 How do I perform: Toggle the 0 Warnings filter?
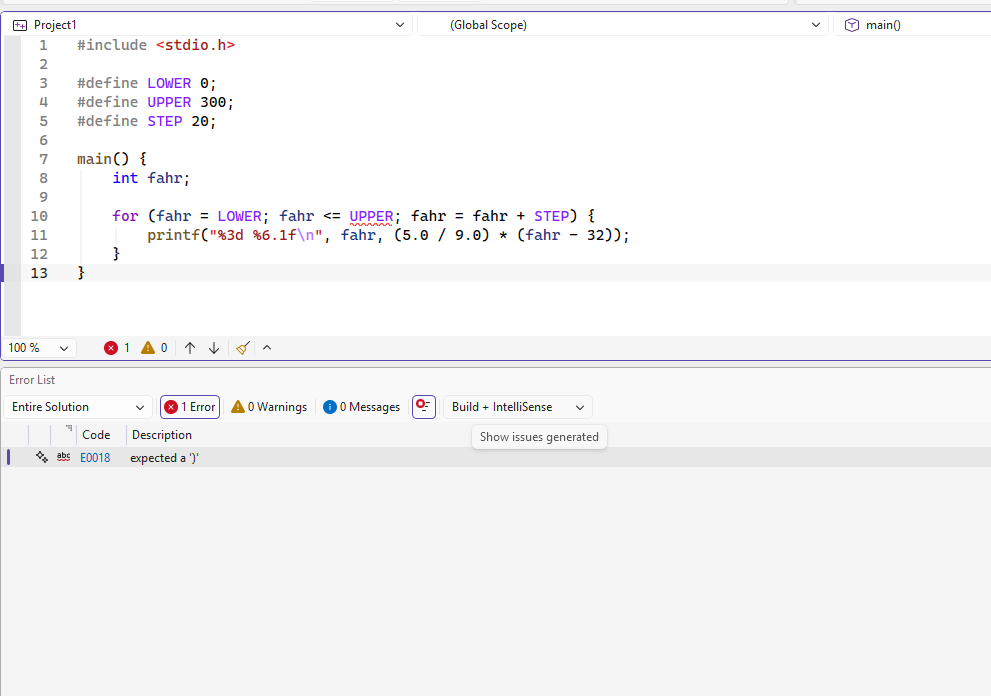[x=269, y=407]
